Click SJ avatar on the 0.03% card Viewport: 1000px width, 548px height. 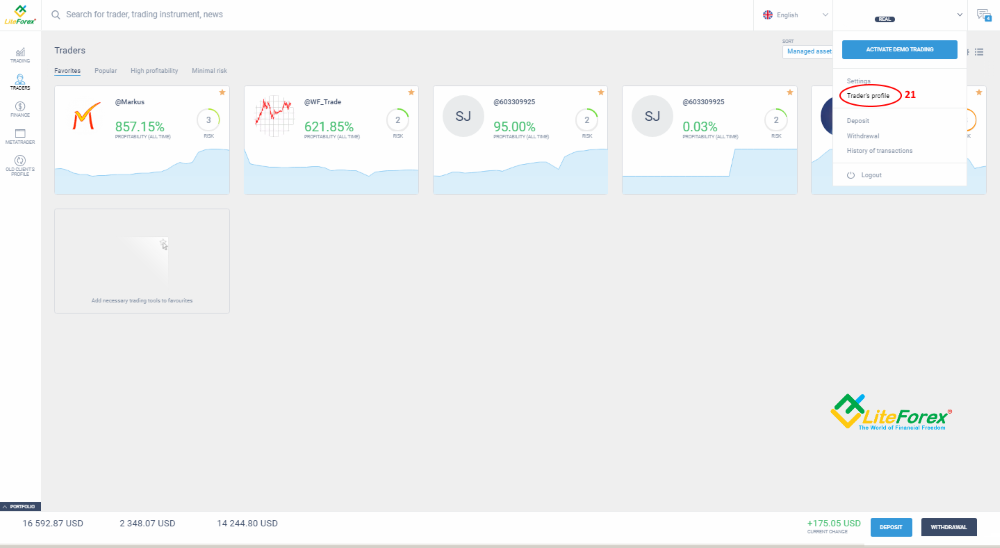(652, 116)
